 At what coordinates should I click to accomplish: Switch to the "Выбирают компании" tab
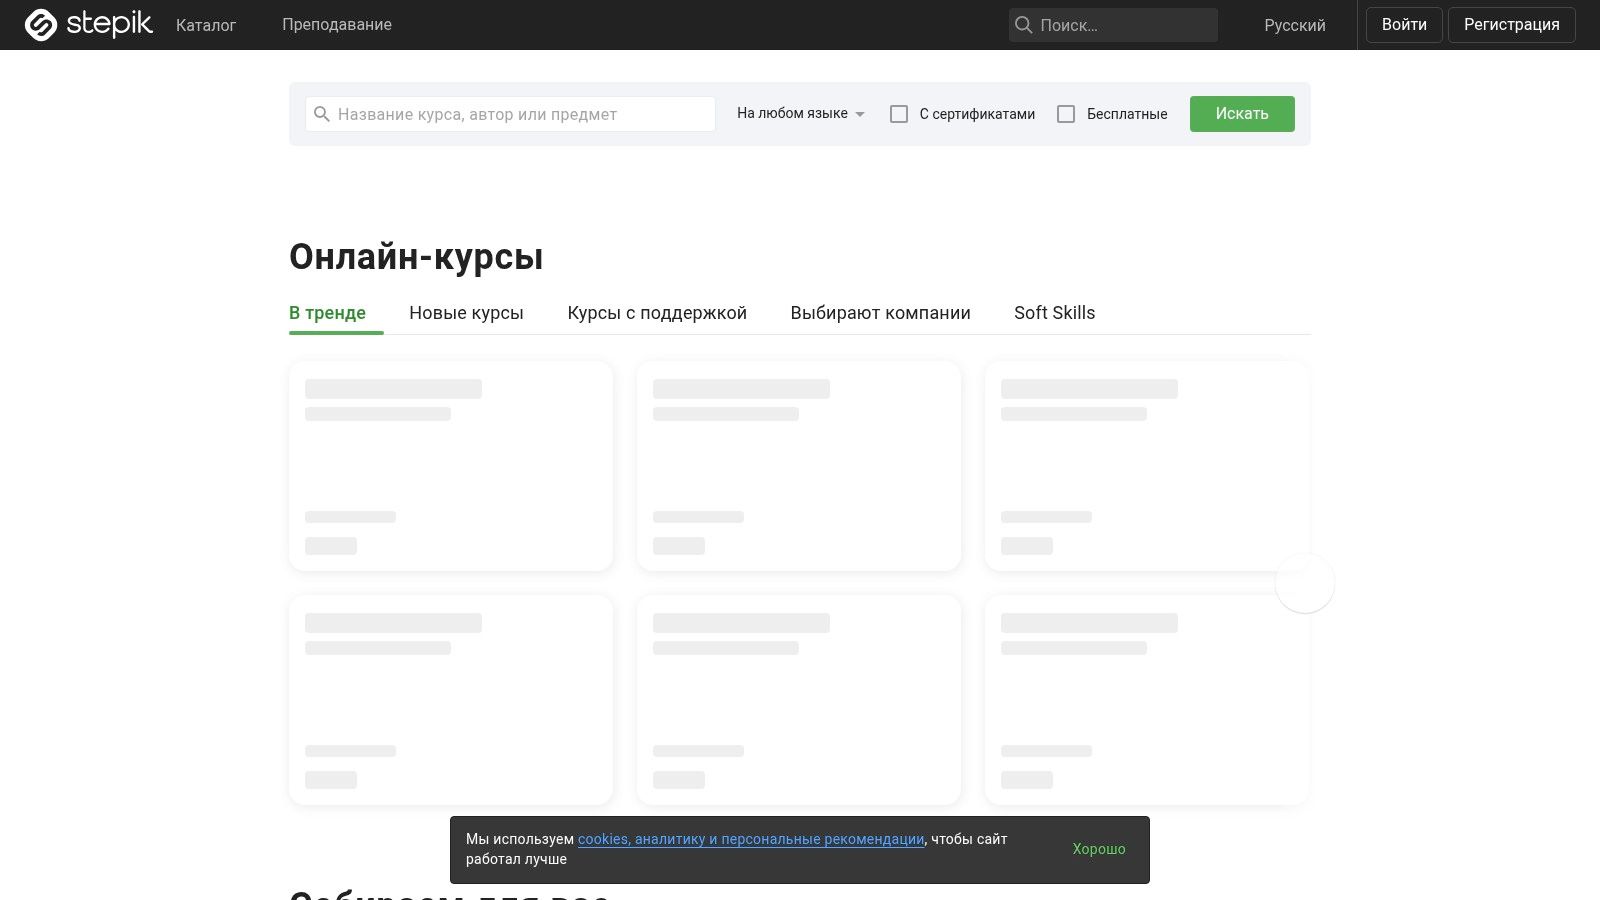tap(880, 313)
